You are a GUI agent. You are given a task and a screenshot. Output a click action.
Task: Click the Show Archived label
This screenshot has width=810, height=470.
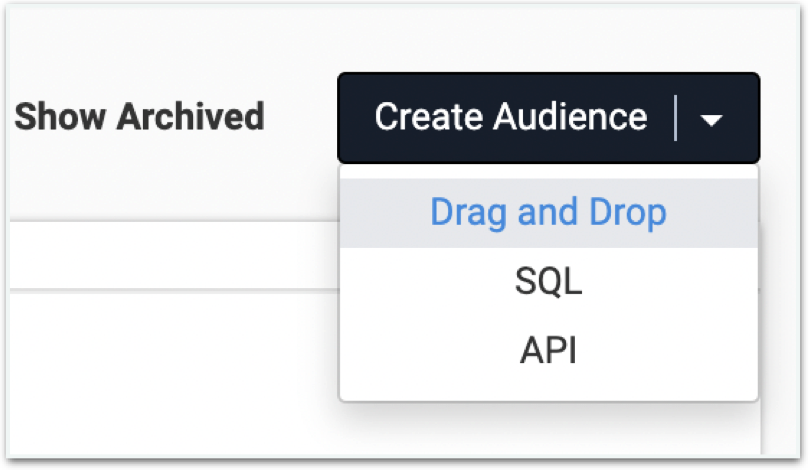pos(139,116)
